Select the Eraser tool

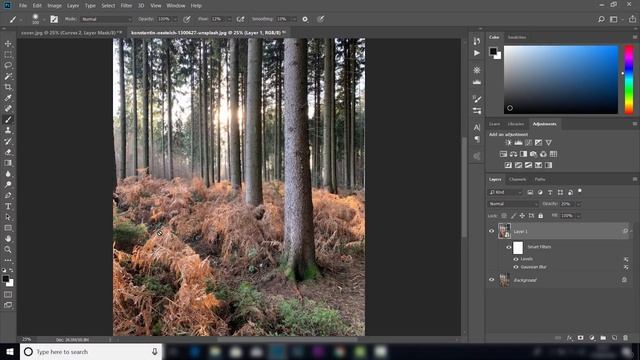(8, 152)
